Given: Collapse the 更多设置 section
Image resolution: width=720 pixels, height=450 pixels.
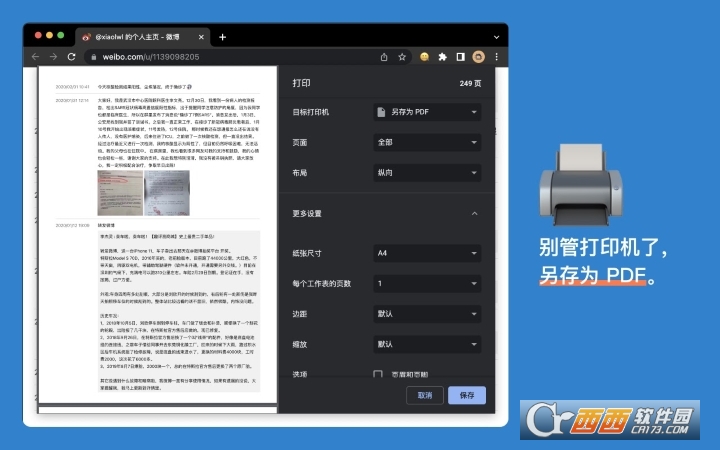Looking at the screenshot, I should point(474,214).
